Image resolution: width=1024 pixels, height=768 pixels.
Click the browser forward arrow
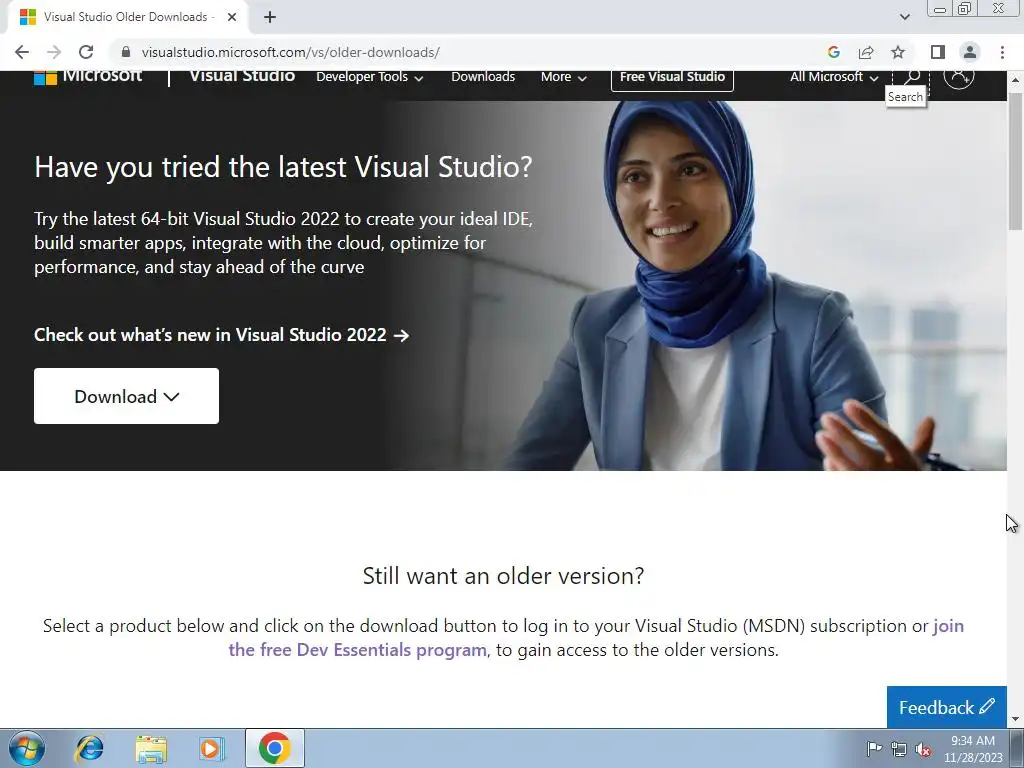54,52
